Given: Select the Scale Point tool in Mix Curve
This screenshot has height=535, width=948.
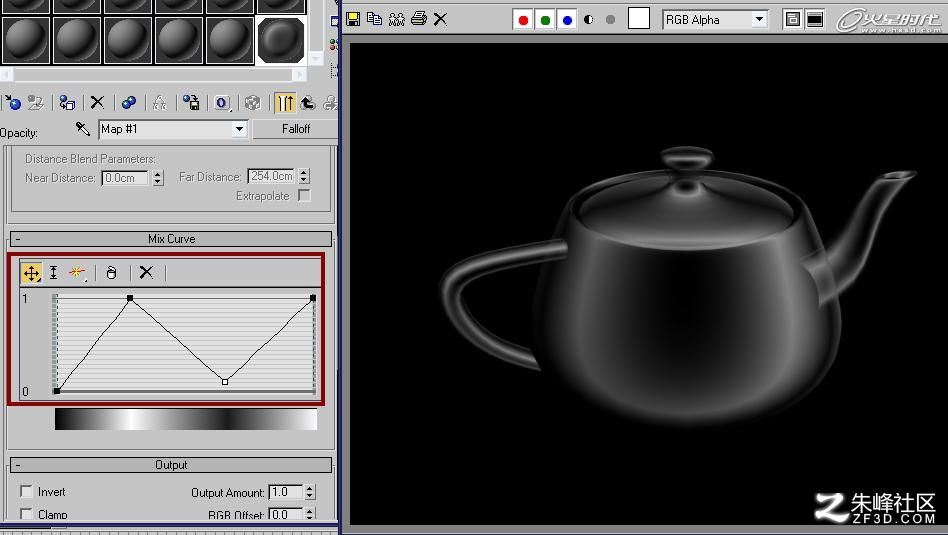Looking at the screenshot, I should click(53, 273).
